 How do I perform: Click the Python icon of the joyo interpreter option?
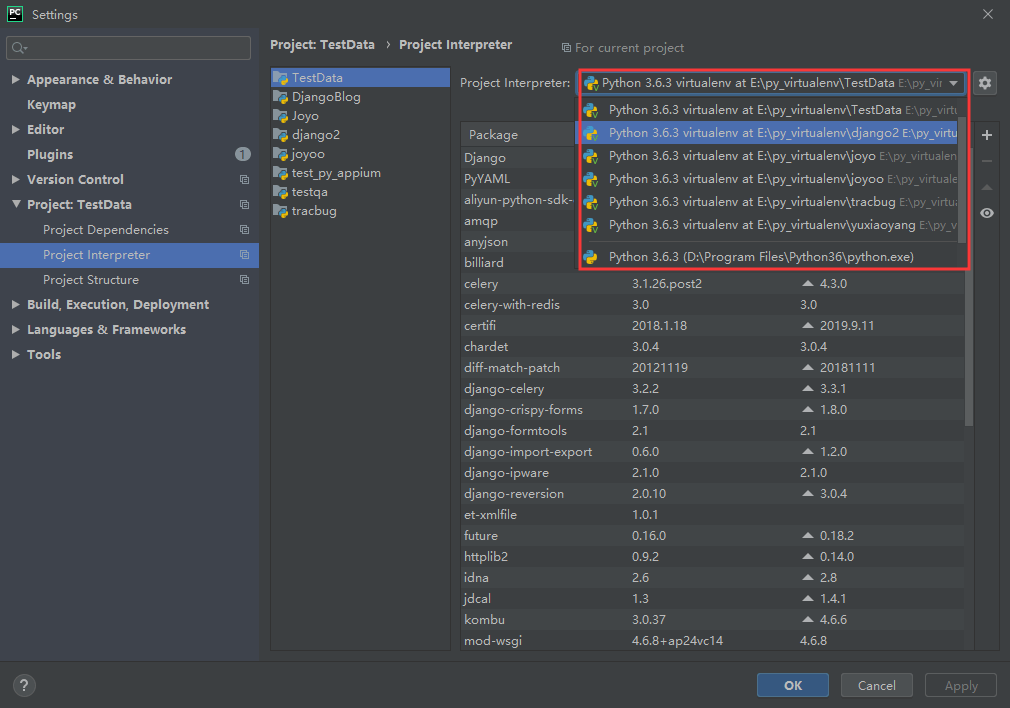coord(591,157)
